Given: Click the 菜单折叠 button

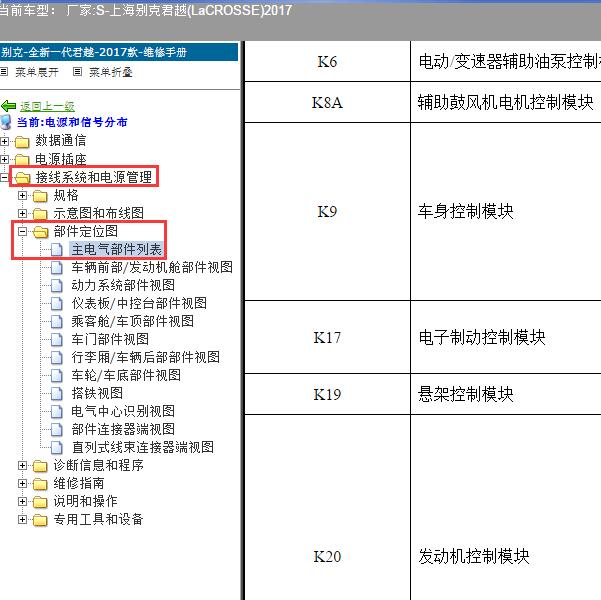Looking at the screenshot, I should click(x=111, y=72).
